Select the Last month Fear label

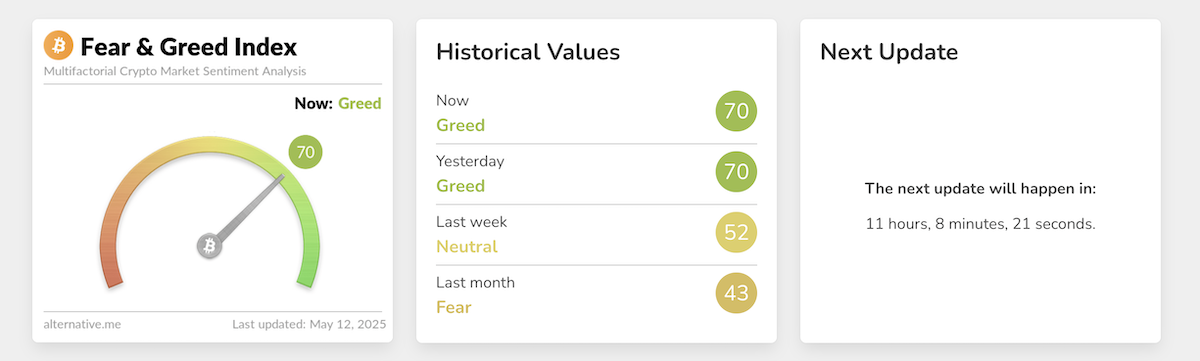pos(454,307)
